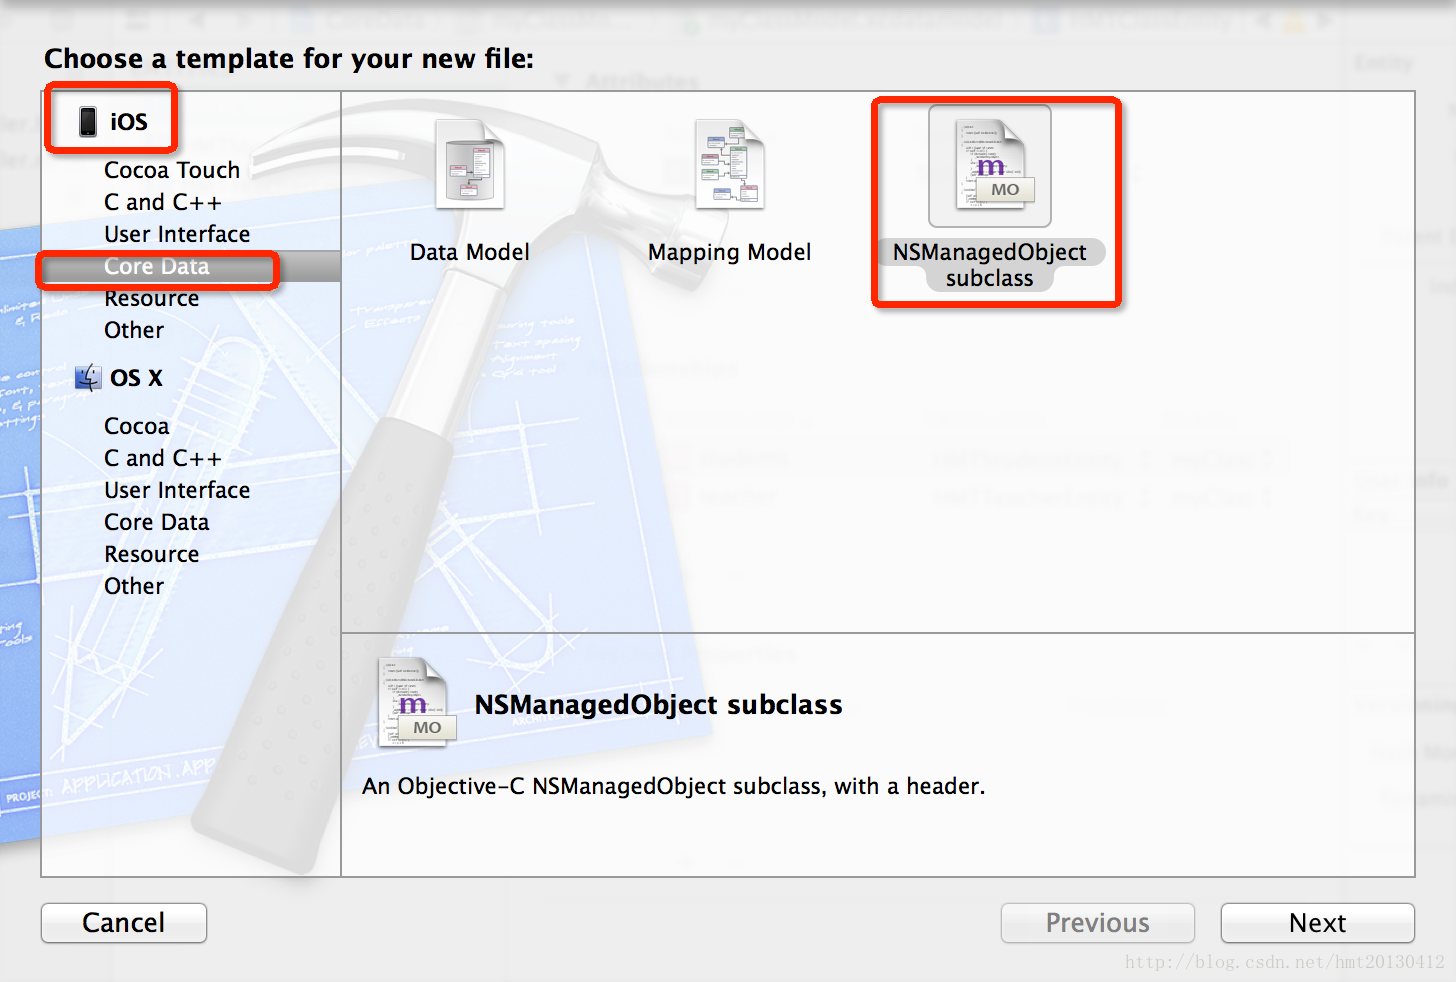1456x982 pixels.
Task: Click the Next button
Action: pos(1318,923)
